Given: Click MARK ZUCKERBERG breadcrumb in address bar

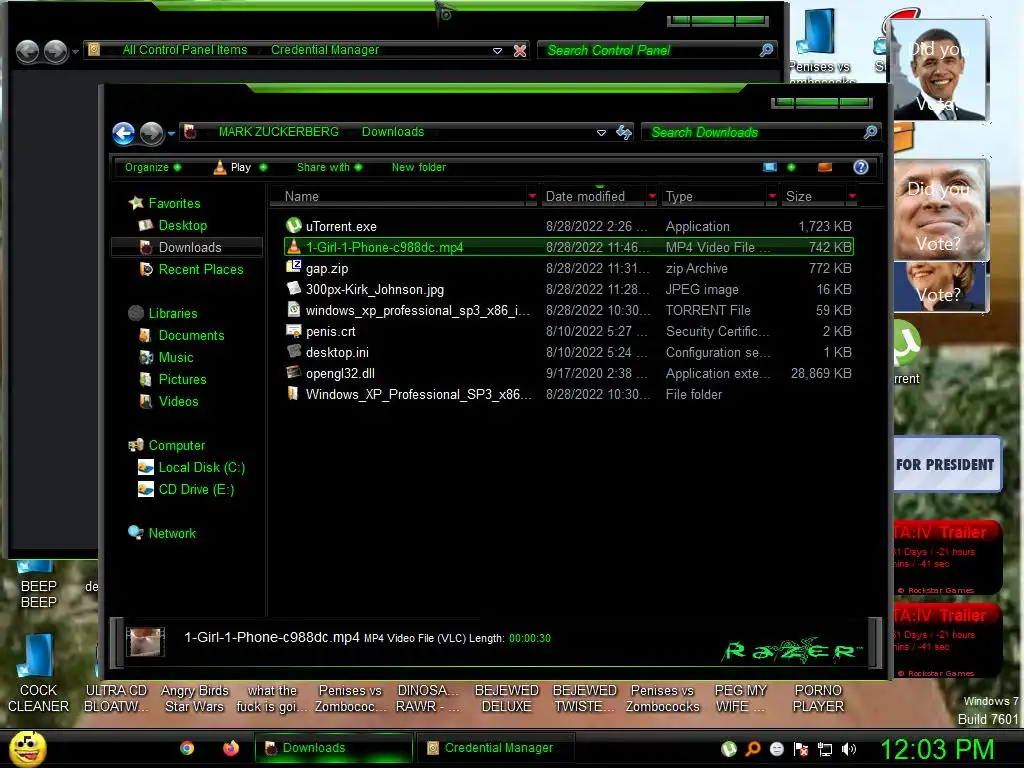Looking at the screenshot, I should tap(279, 132).
